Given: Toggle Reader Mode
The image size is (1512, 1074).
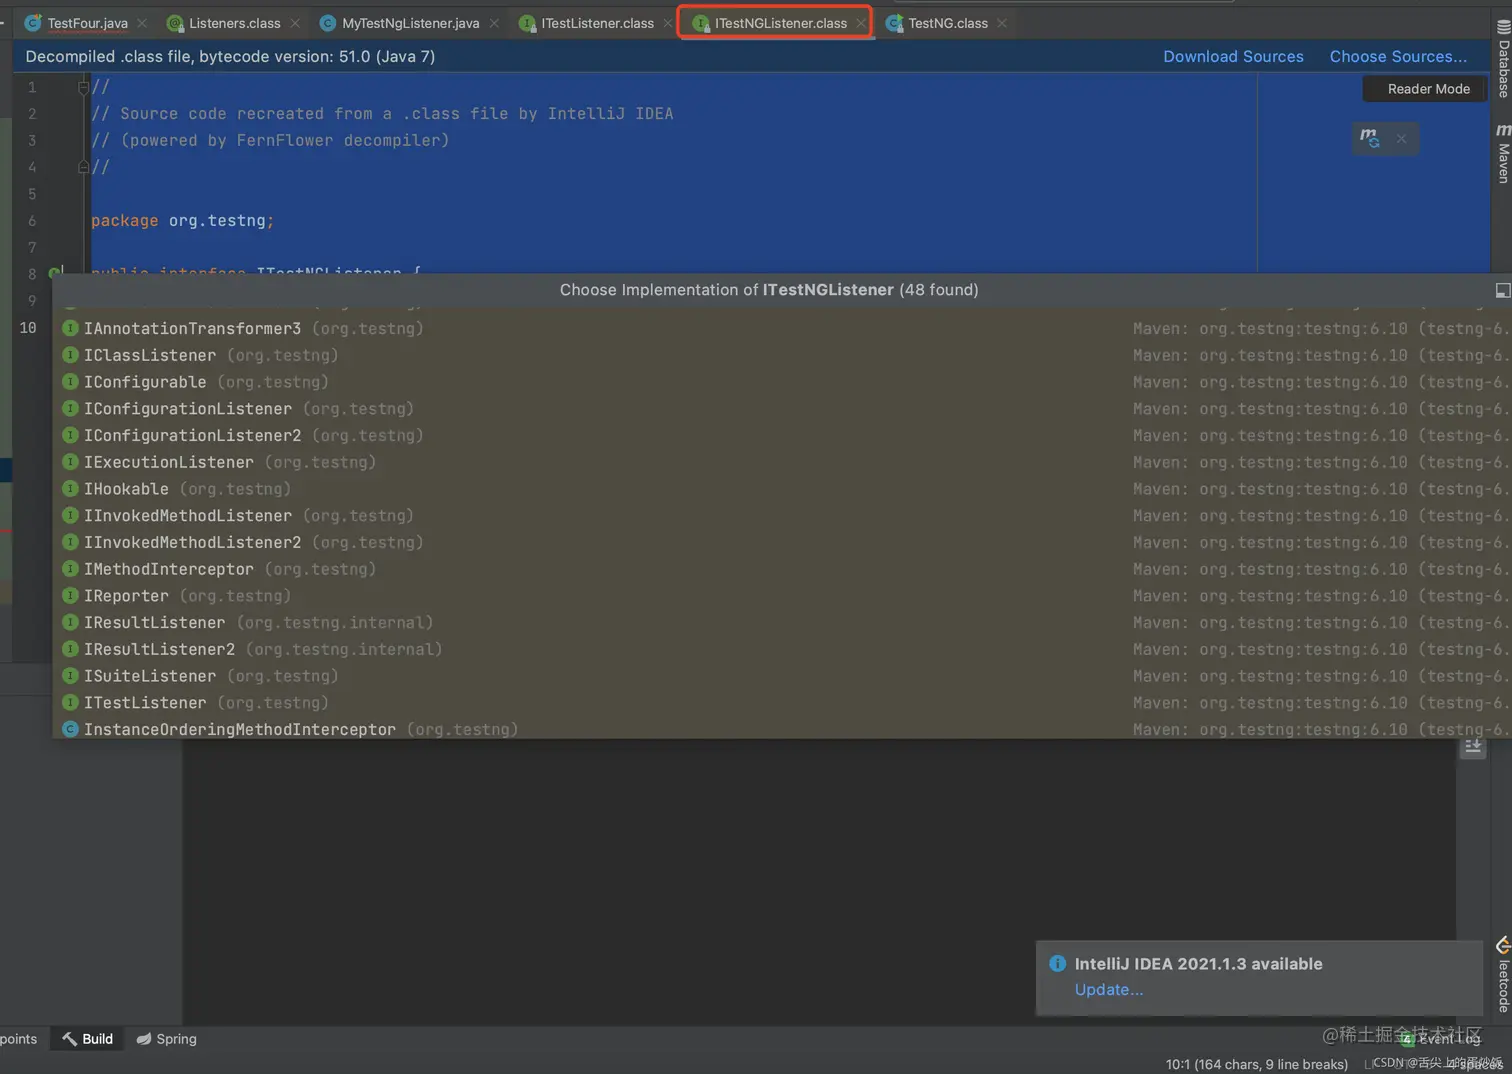Looking at the screenshot, I should (1428, 89).
